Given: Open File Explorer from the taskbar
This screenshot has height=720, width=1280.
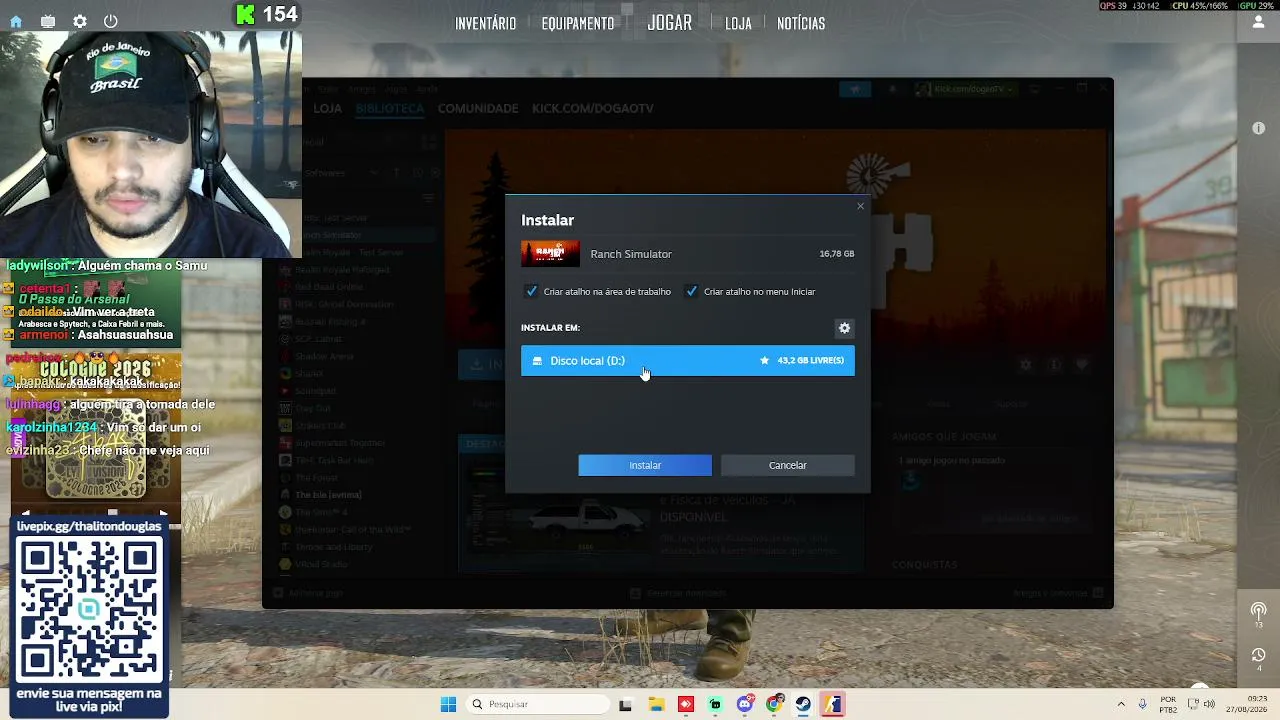Looking at the screenshot, I should click(656, 704).
